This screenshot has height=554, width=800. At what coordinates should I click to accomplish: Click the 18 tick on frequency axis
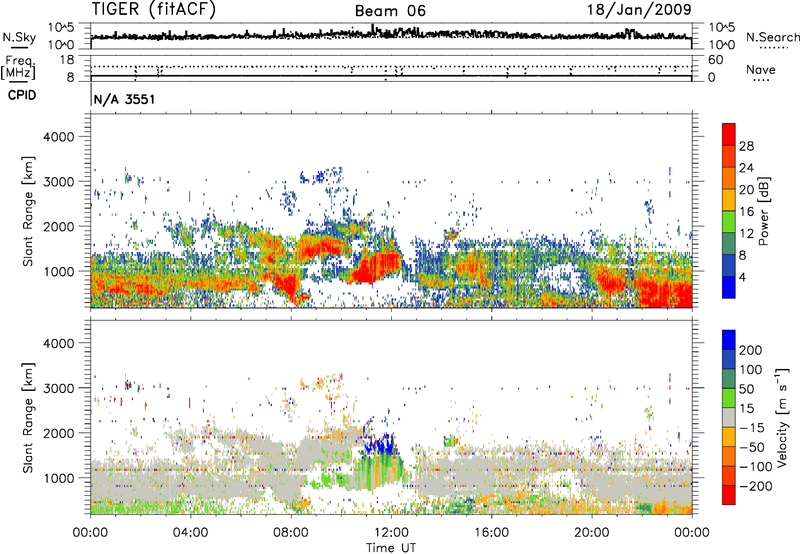(67, 60)
